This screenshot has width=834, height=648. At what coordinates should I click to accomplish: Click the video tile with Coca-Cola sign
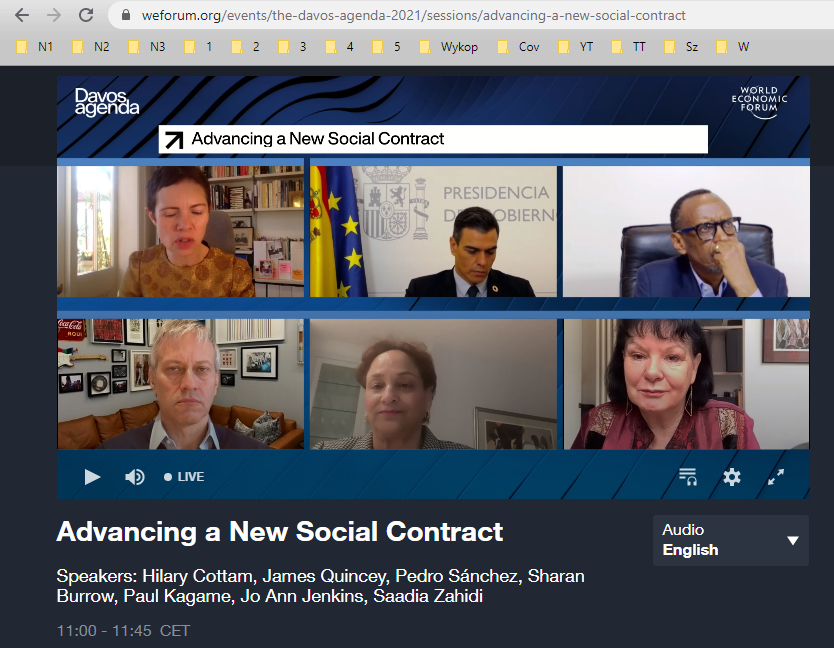pyautogui.click(x=180, y=384)
